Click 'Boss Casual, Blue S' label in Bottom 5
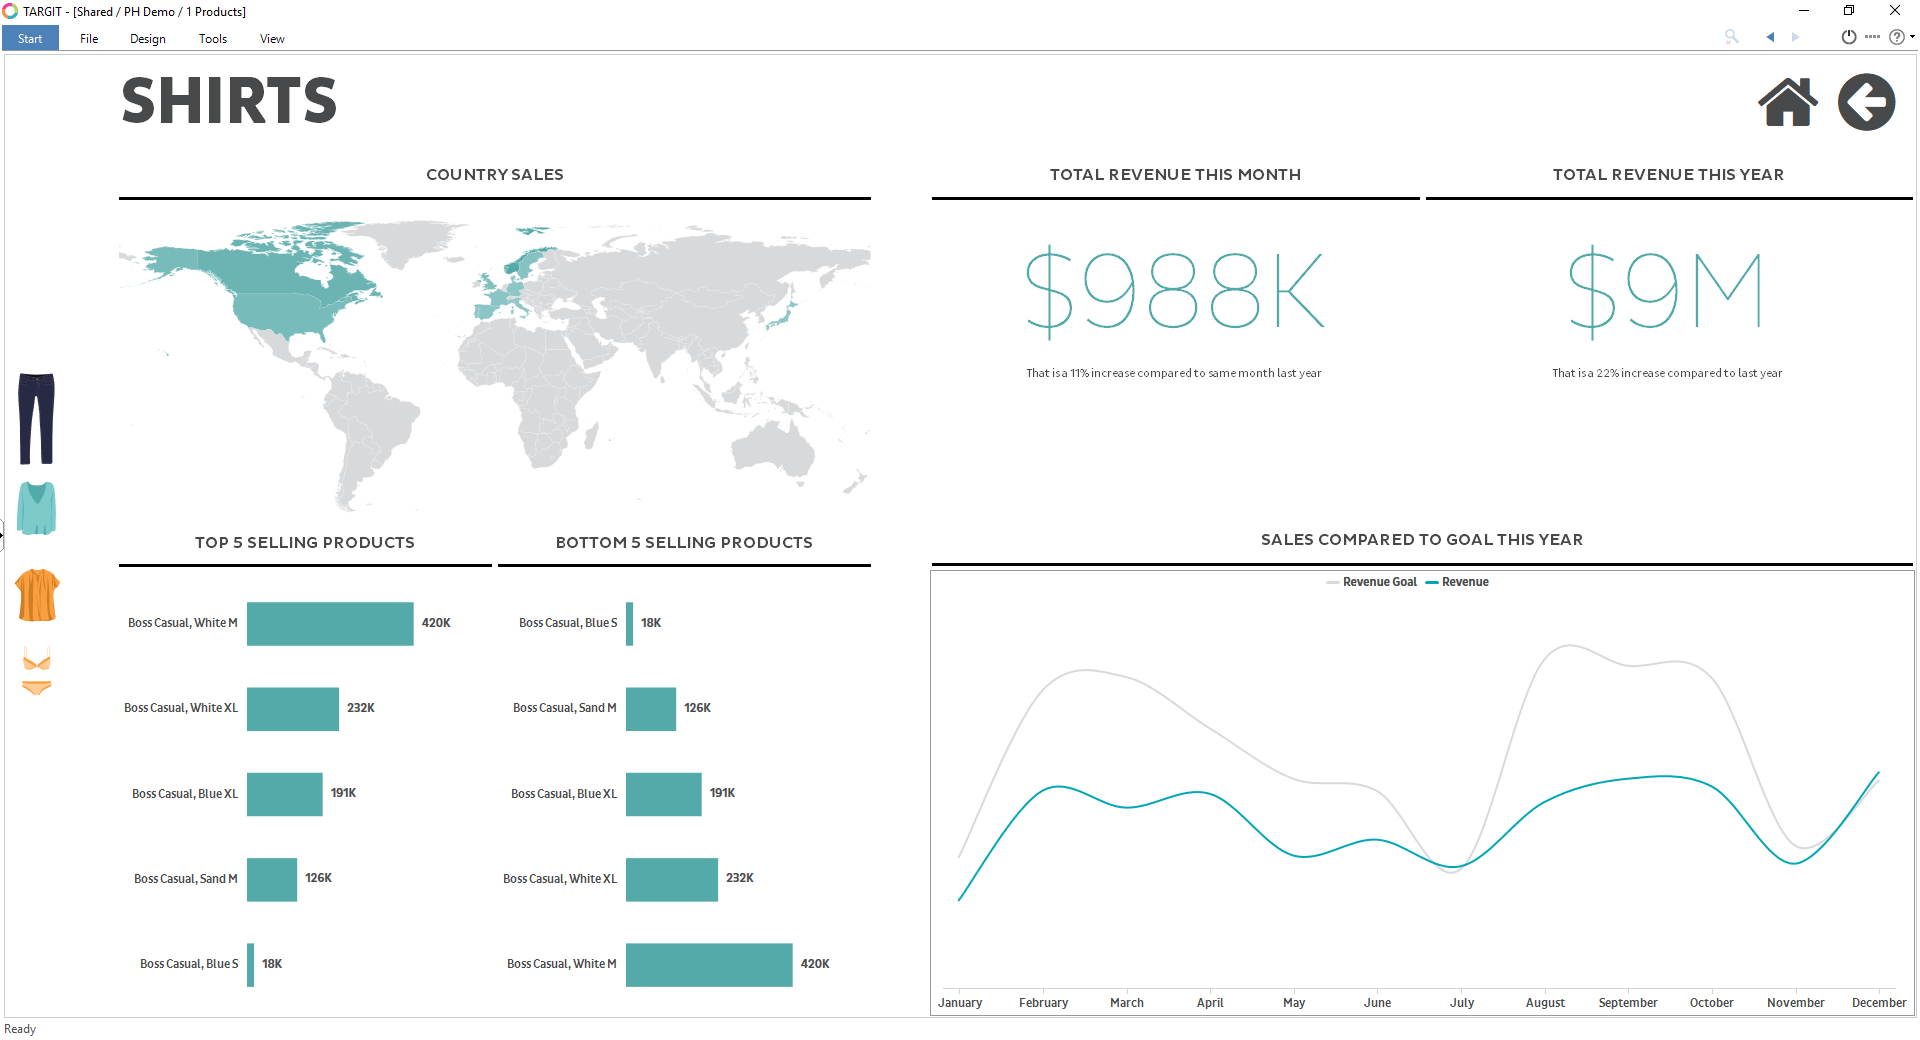 click(x=568, y=623)
